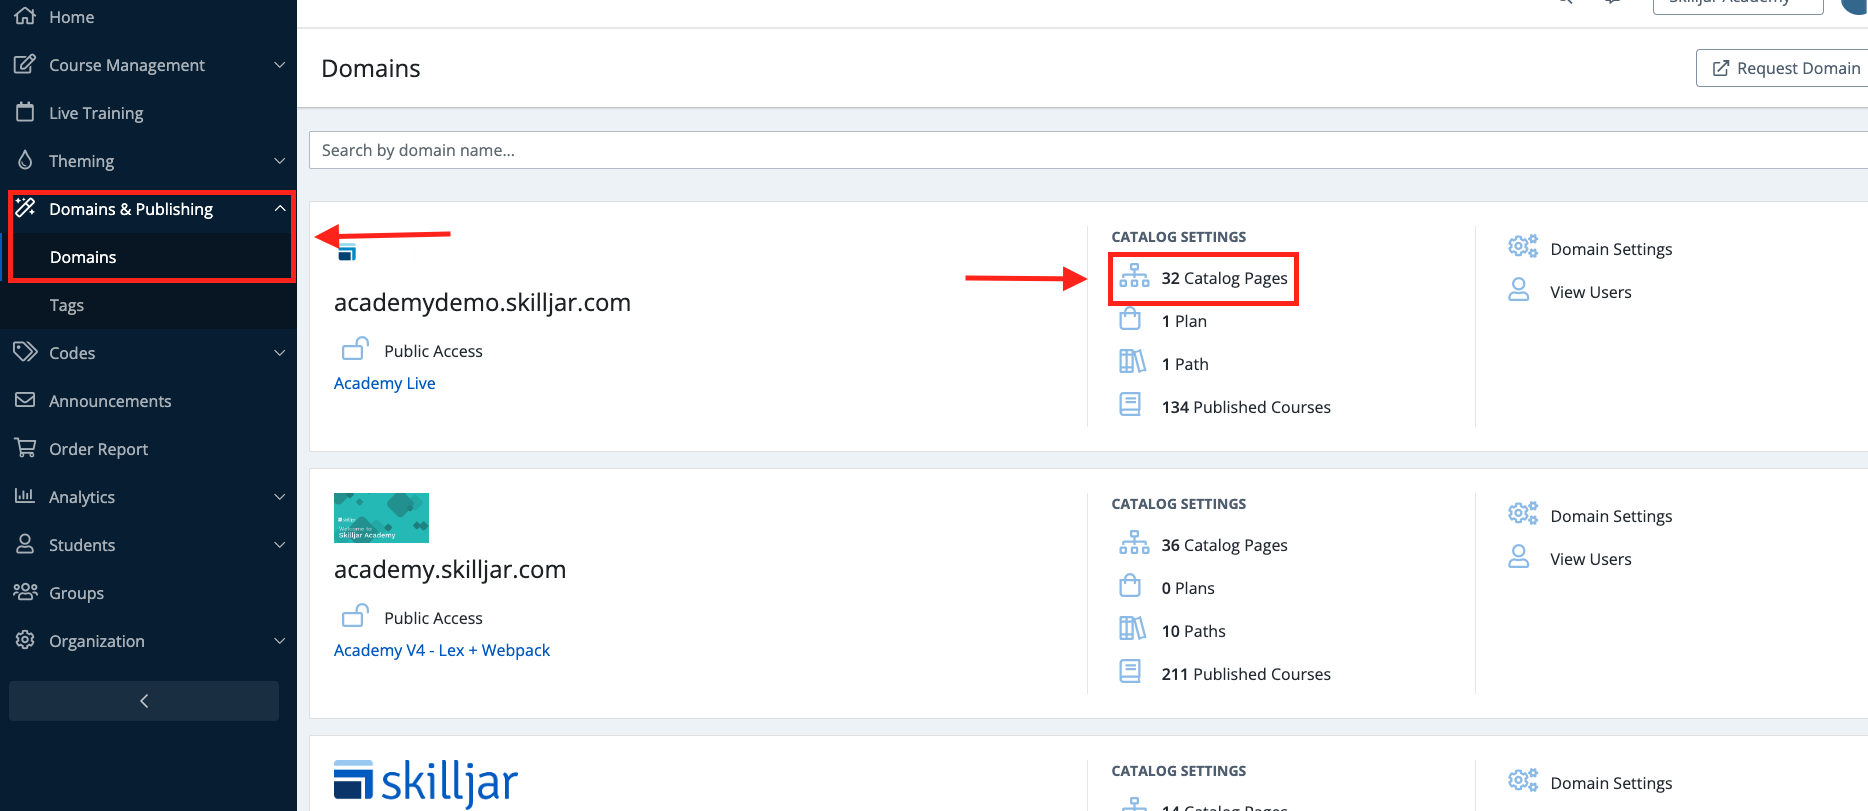The width and height of the screenshot is (1868, 811).
Task: Click gears icon for academydemo Domain Settings
Action: [1523, 247]
